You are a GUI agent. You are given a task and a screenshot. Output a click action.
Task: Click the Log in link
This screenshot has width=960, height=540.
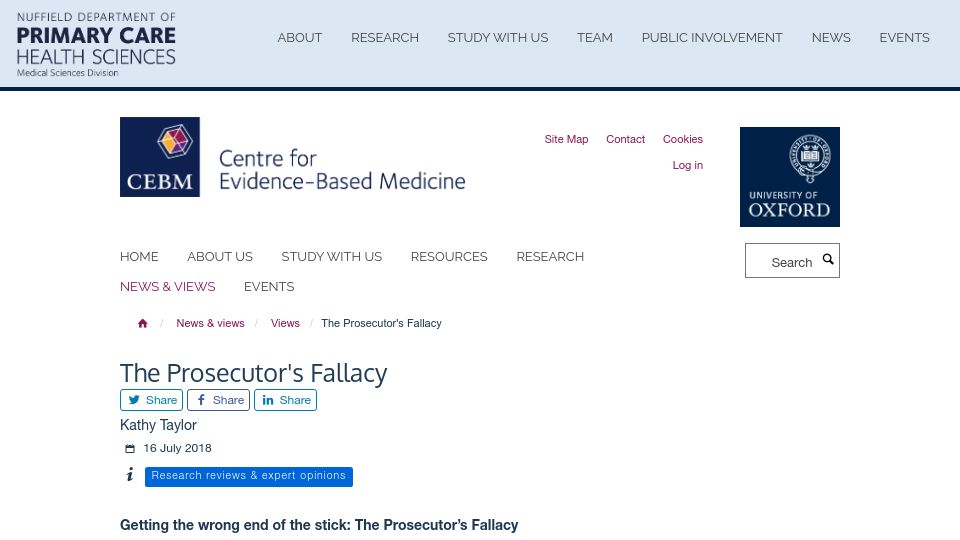point(688,165)
